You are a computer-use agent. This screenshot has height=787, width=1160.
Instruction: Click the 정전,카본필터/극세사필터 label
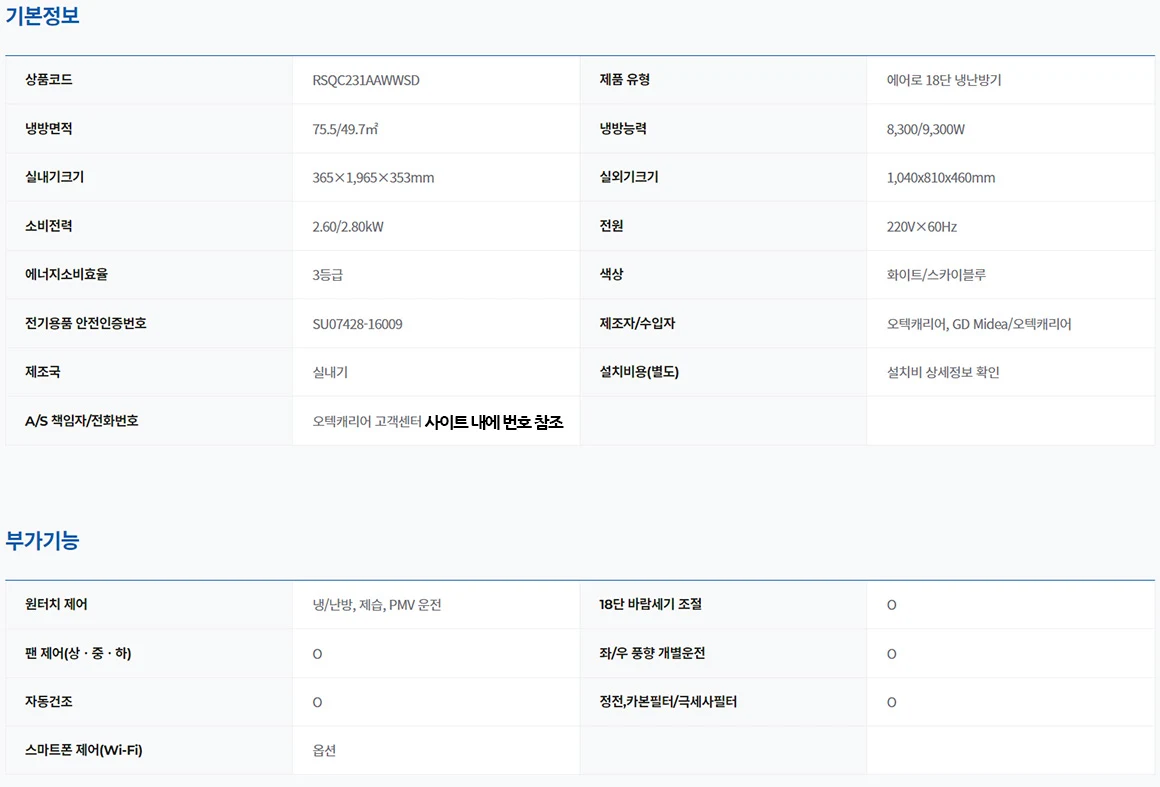point(668,701)
